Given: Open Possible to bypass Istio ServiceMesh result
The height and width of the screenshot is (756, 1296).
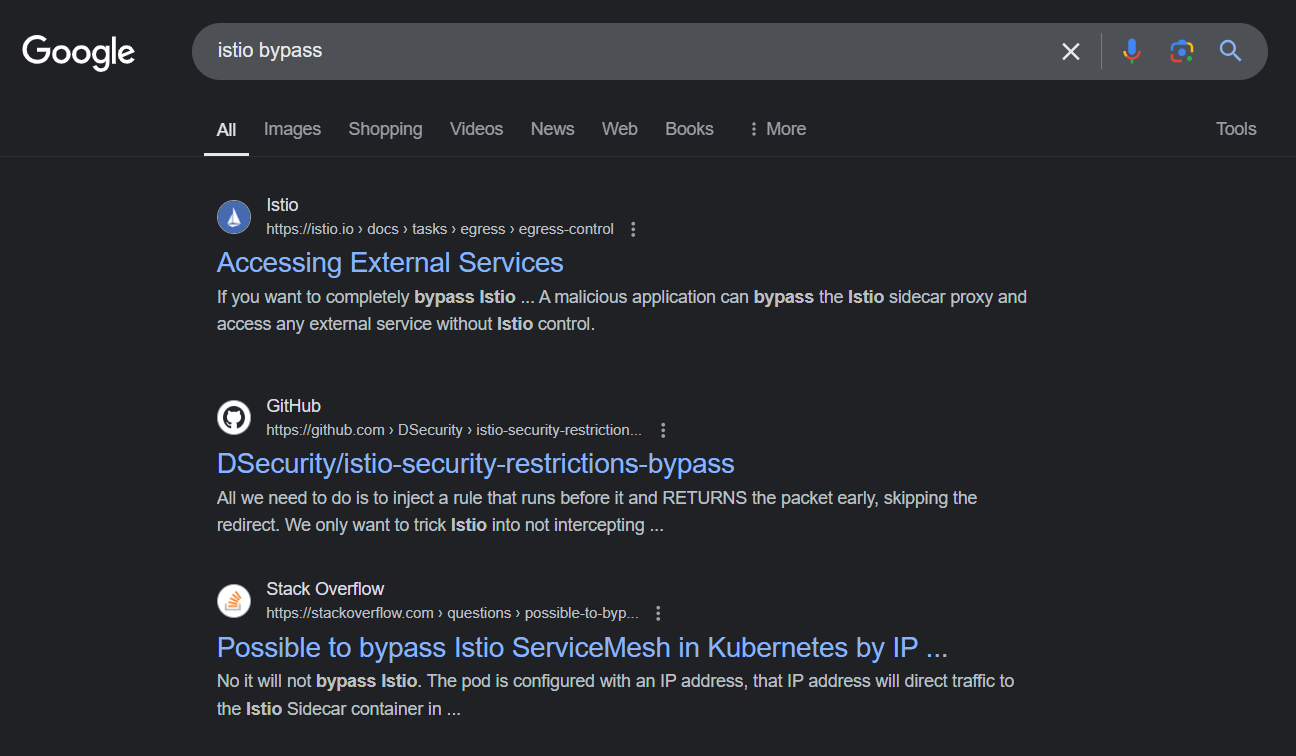Looking at the screenshot, I should pyautogui.click(x=582, y=647).
